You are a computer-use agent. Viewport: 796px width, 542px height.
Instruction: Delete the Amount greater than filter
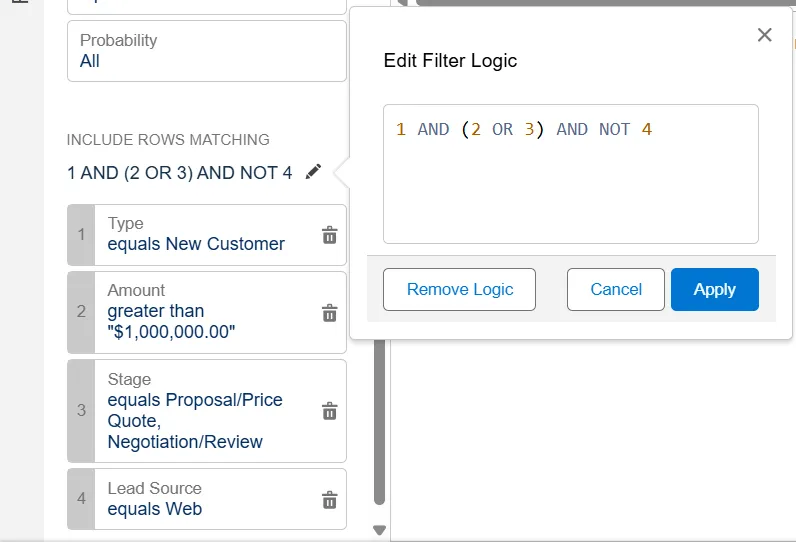pyautogui.click(x=329, y=313)
